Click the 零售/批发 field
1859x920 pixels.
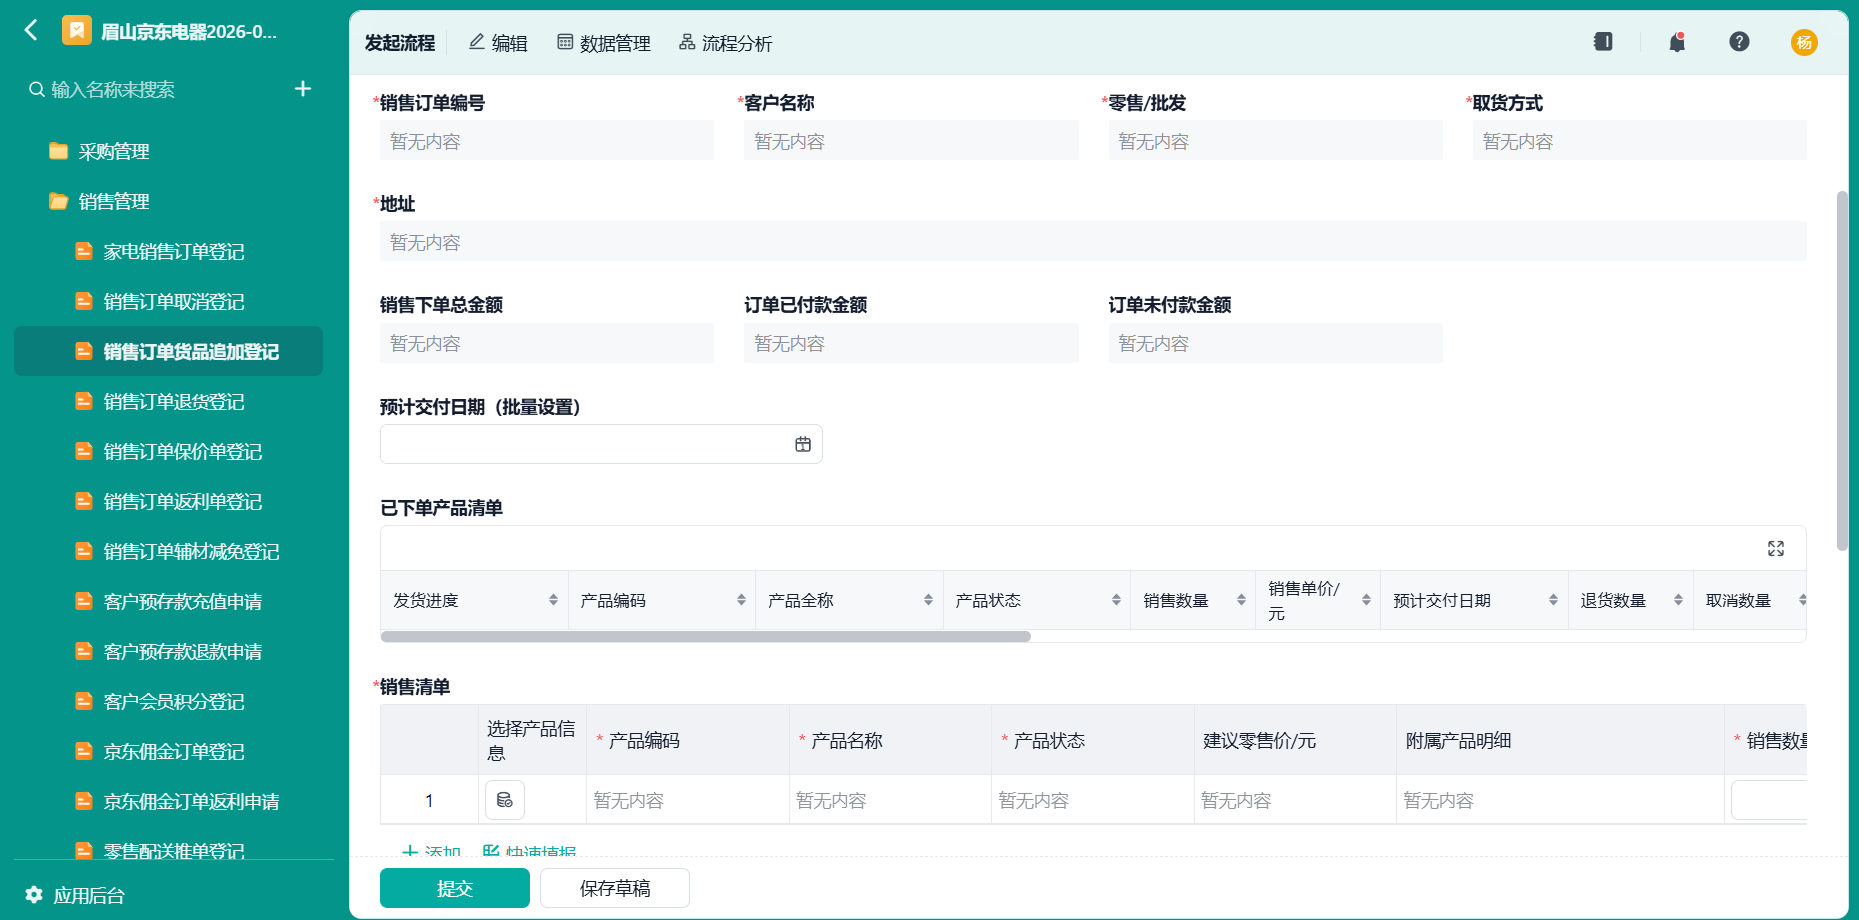(1275, 141)
